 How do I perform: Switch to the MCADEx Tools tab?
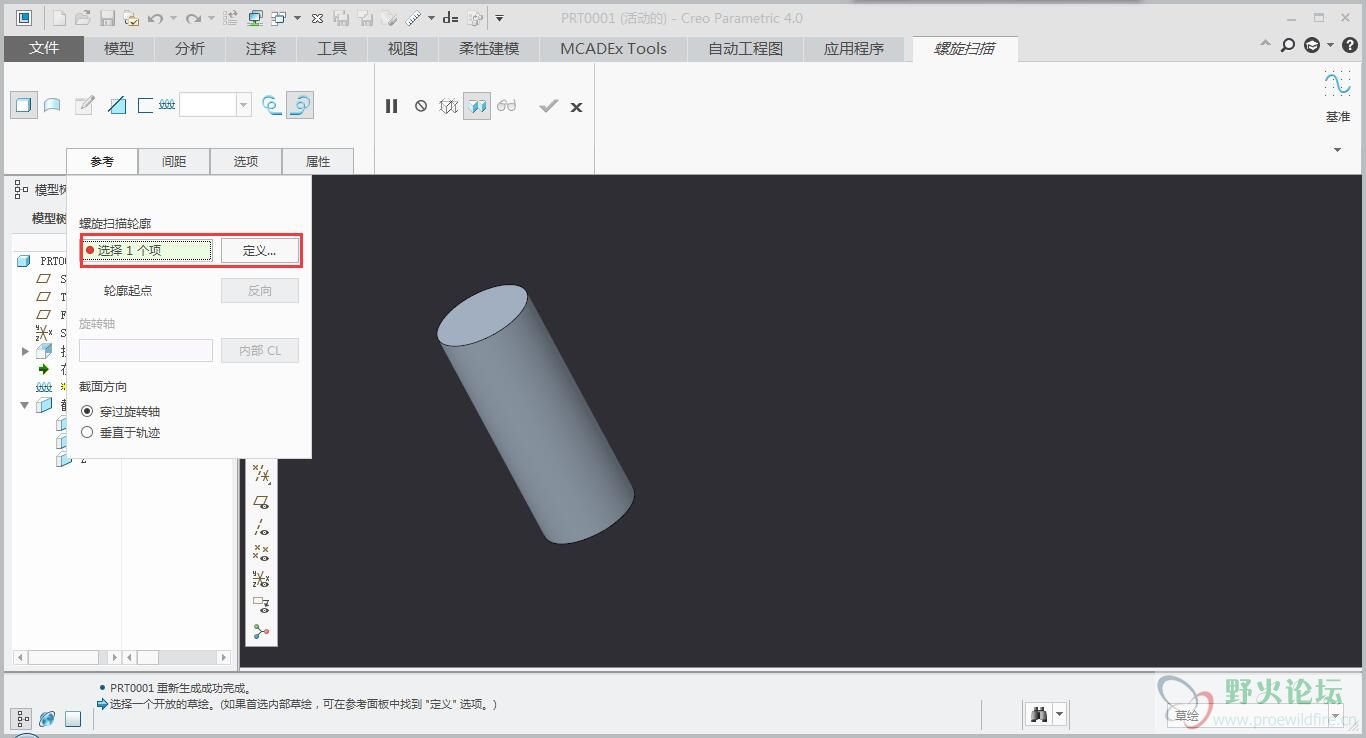tap(613, 48)
